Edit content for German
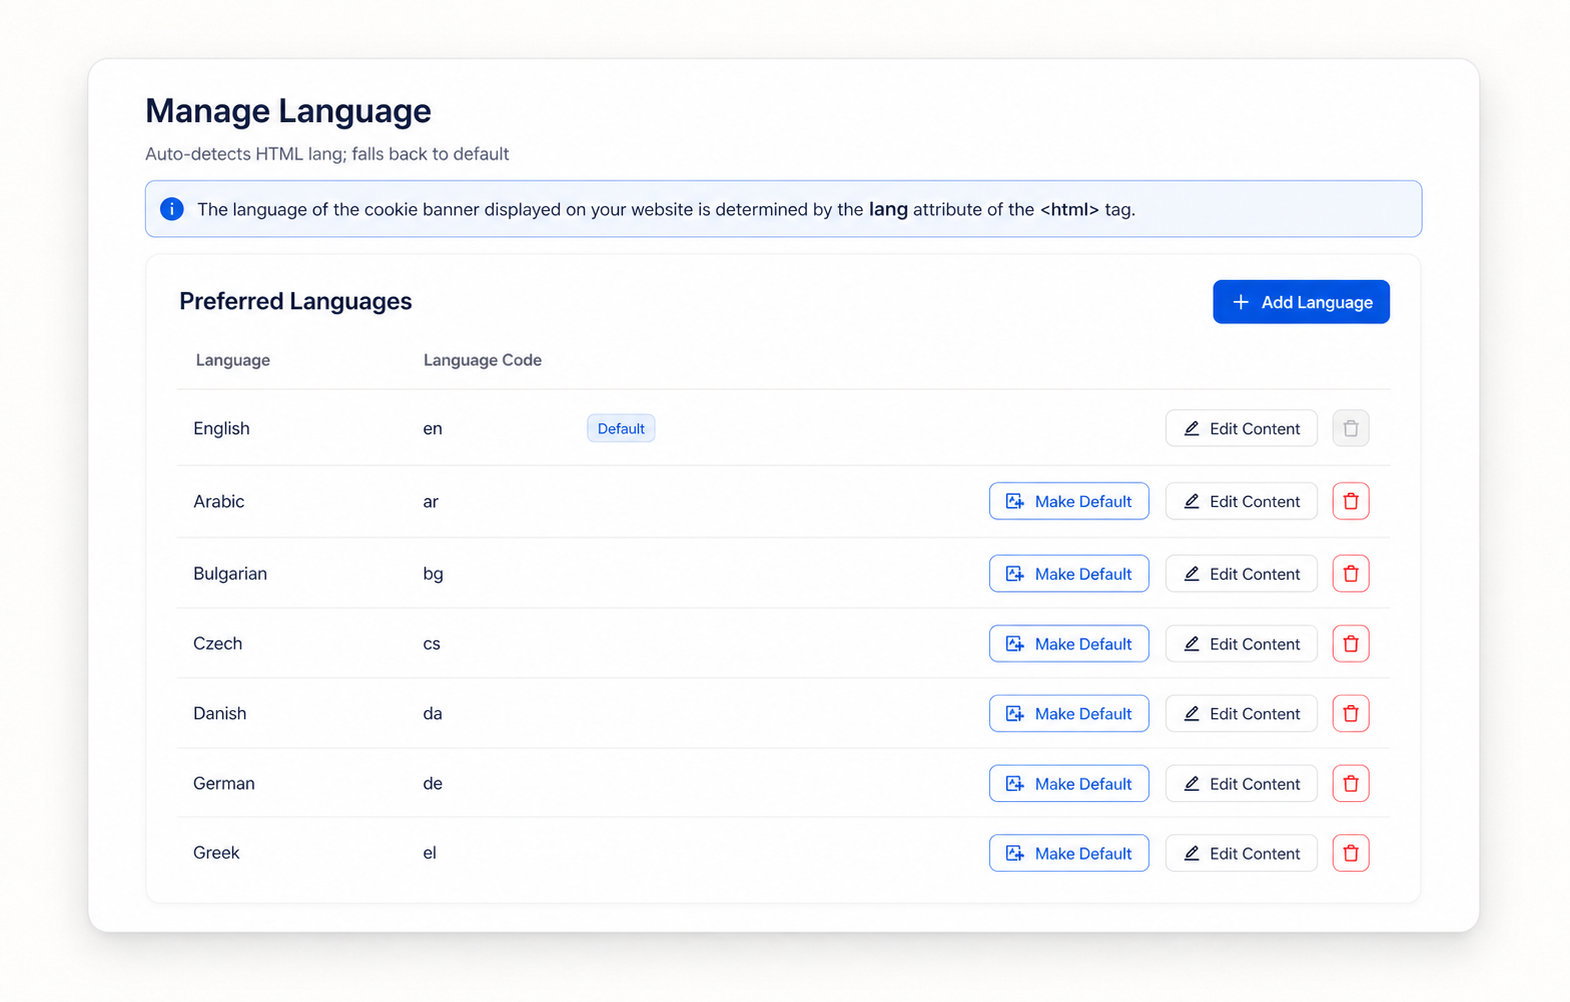The image size is (1570, 1002). 1241,784
